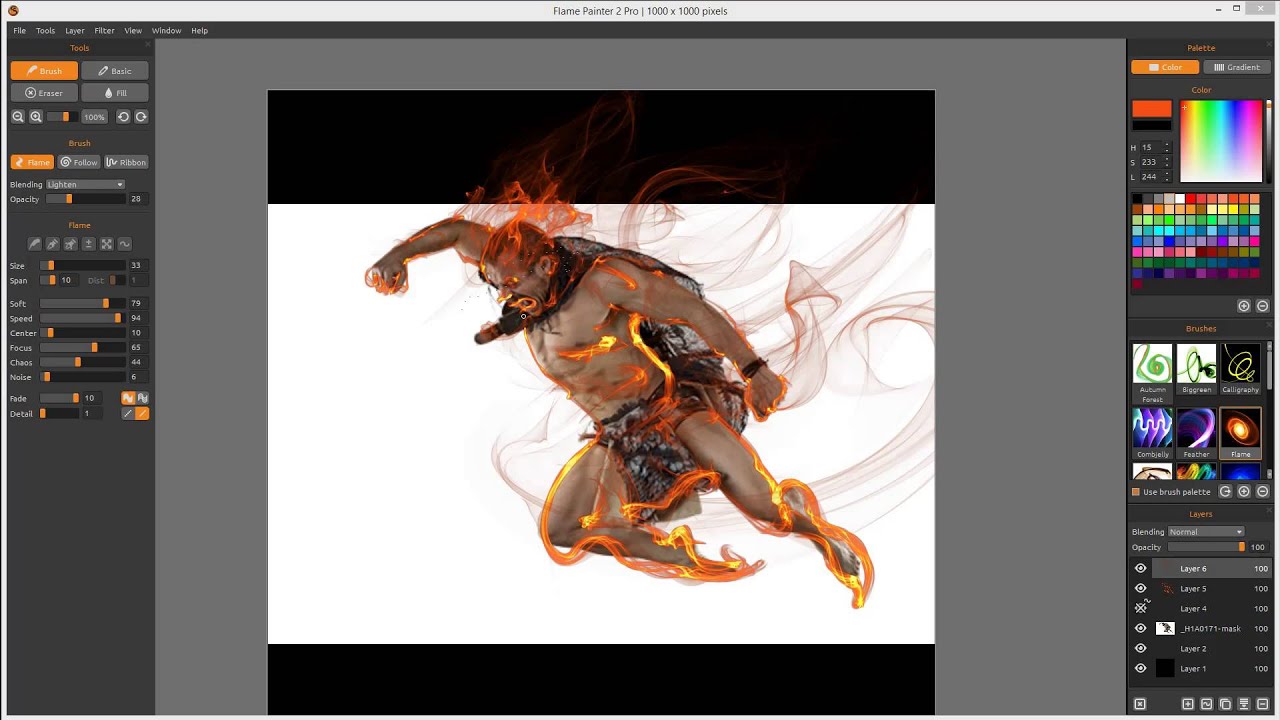Hide Layer 5 with its eye icon
Image resolution: width=1280 pixels, height=720 pixels.
pyautogui.click(x=1140, y=588)
